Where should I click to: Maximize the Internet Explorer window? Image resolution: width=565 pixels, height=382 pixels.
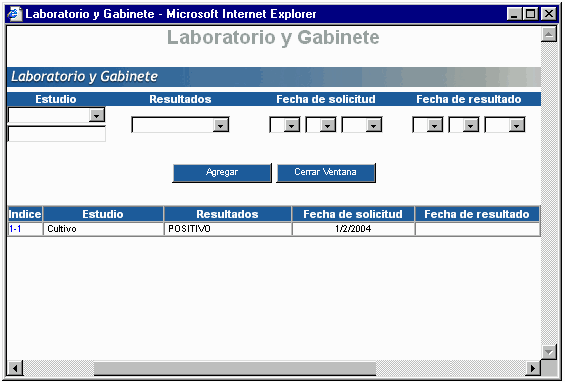tap(530, 14)
